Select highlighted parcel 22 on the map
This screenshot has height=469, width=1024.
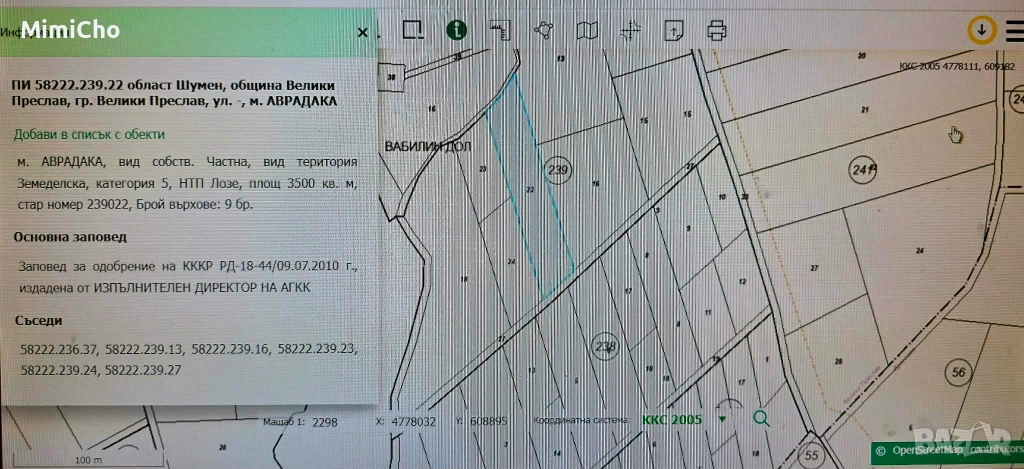click(531, 188)
